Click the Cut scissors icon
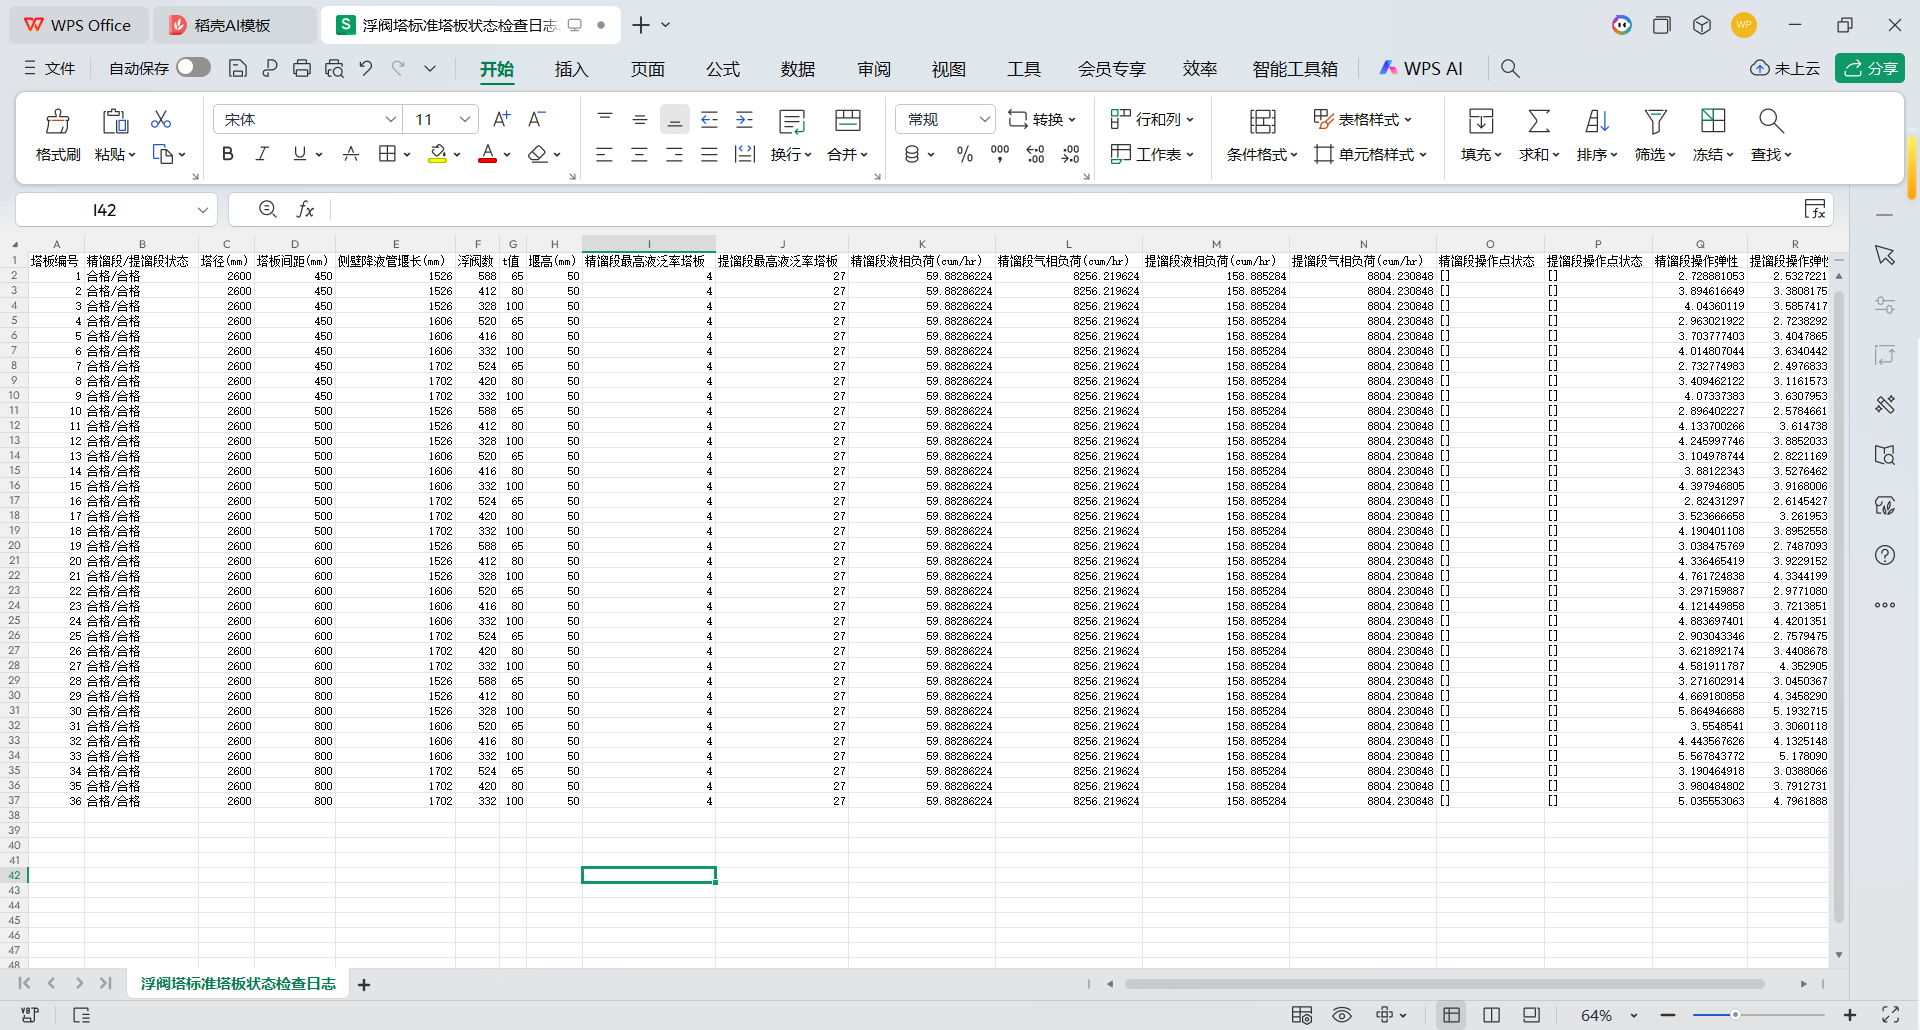The image size is (1920, 1030). click(x=161, y=120)
